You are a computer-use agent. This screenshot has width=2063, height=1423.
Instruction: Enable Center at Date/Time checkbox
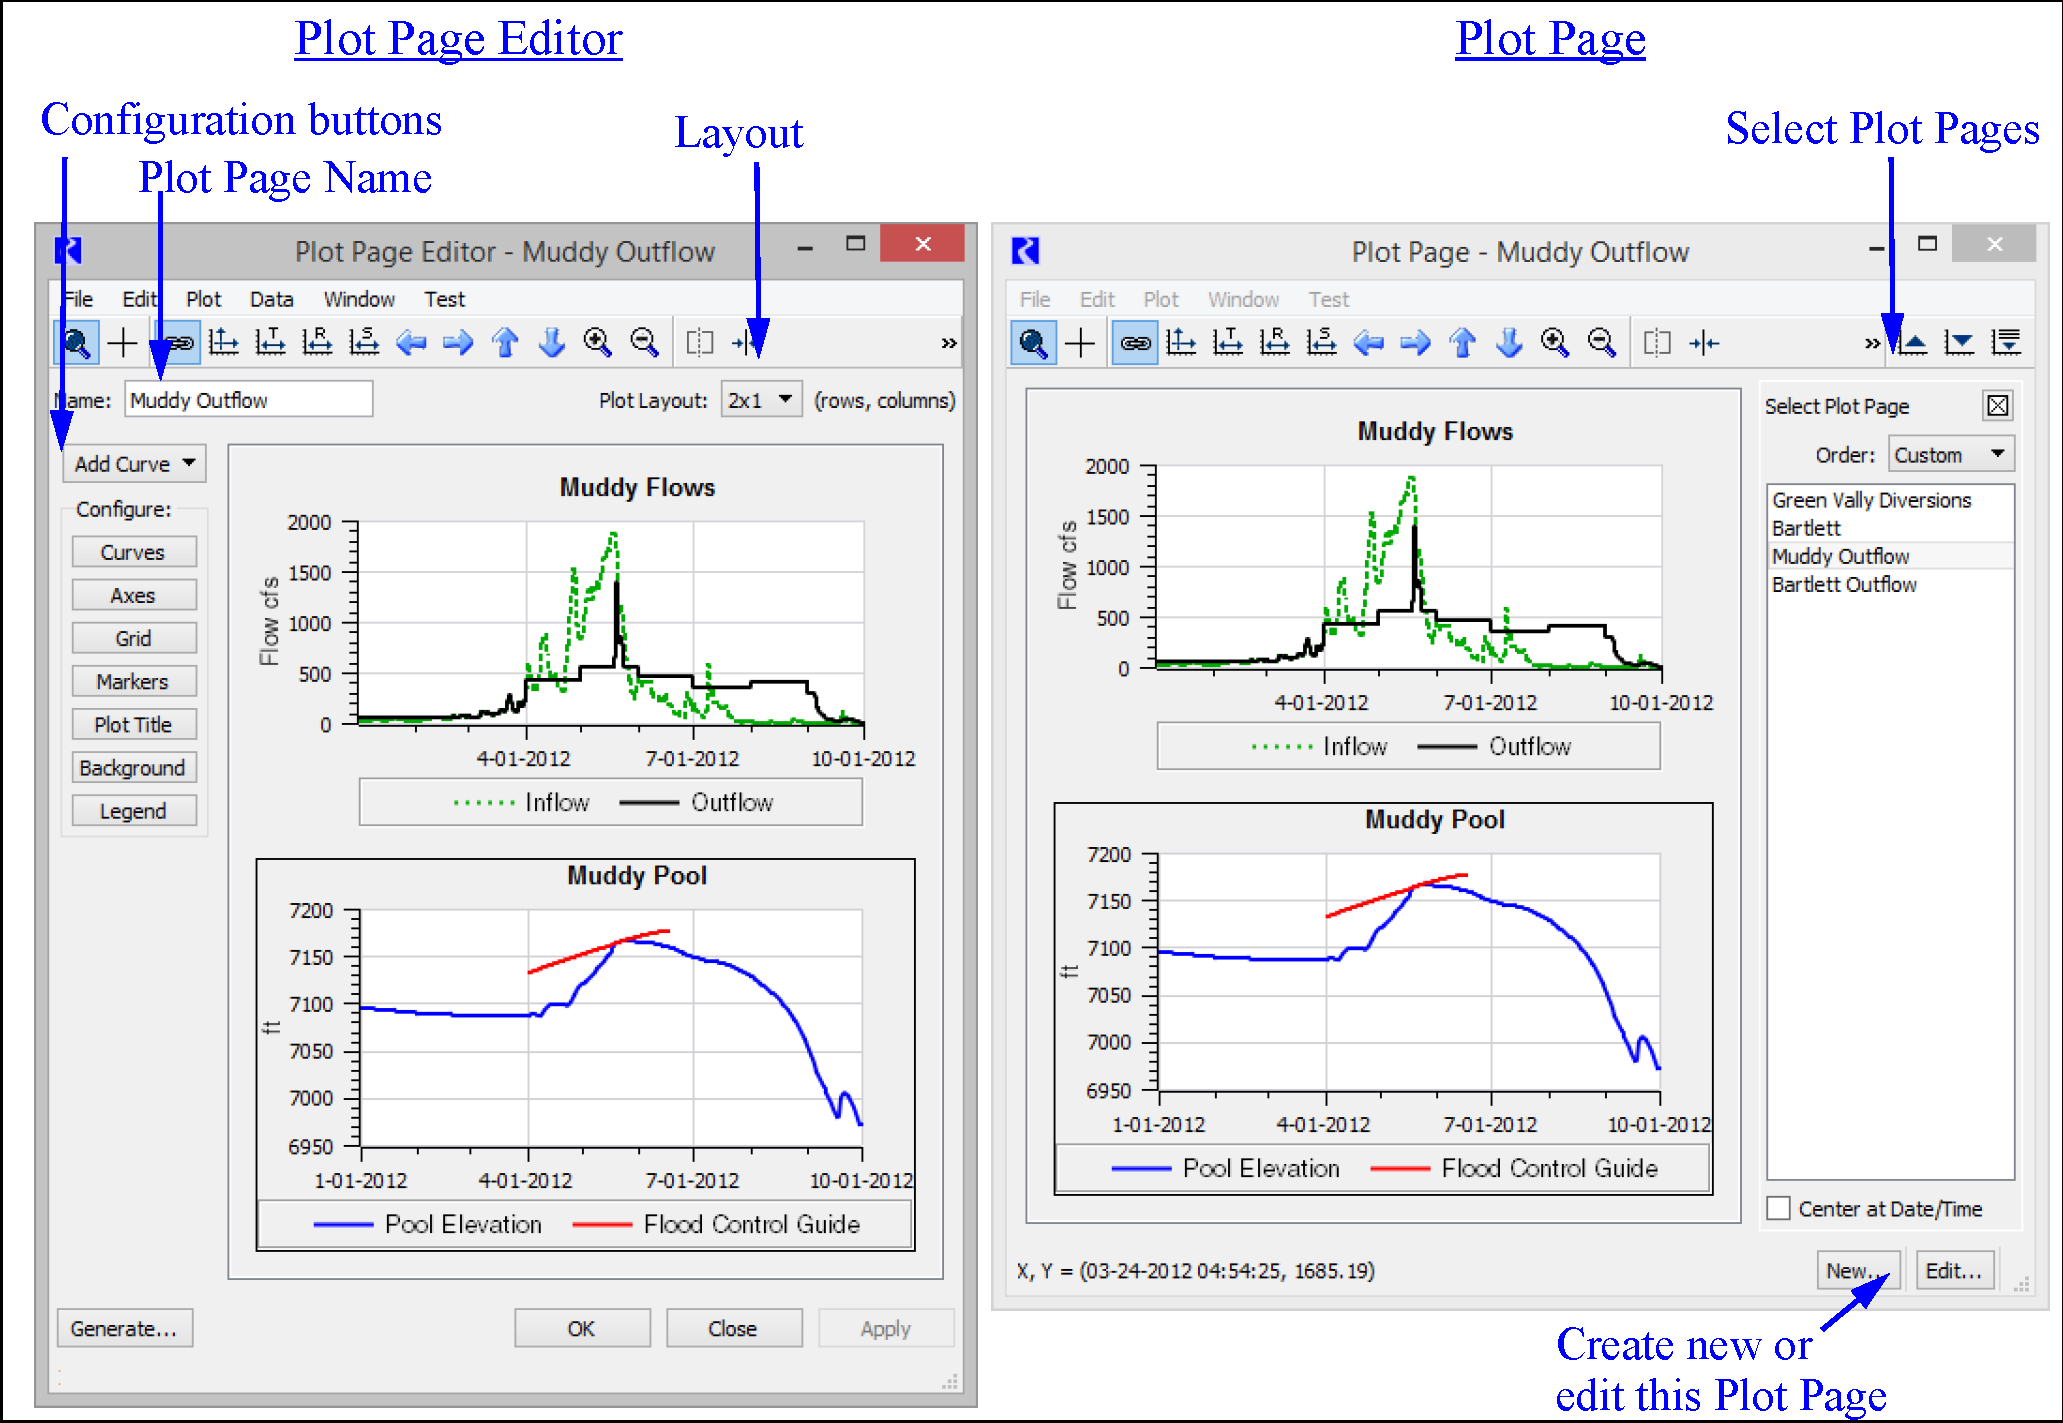1779,1208
